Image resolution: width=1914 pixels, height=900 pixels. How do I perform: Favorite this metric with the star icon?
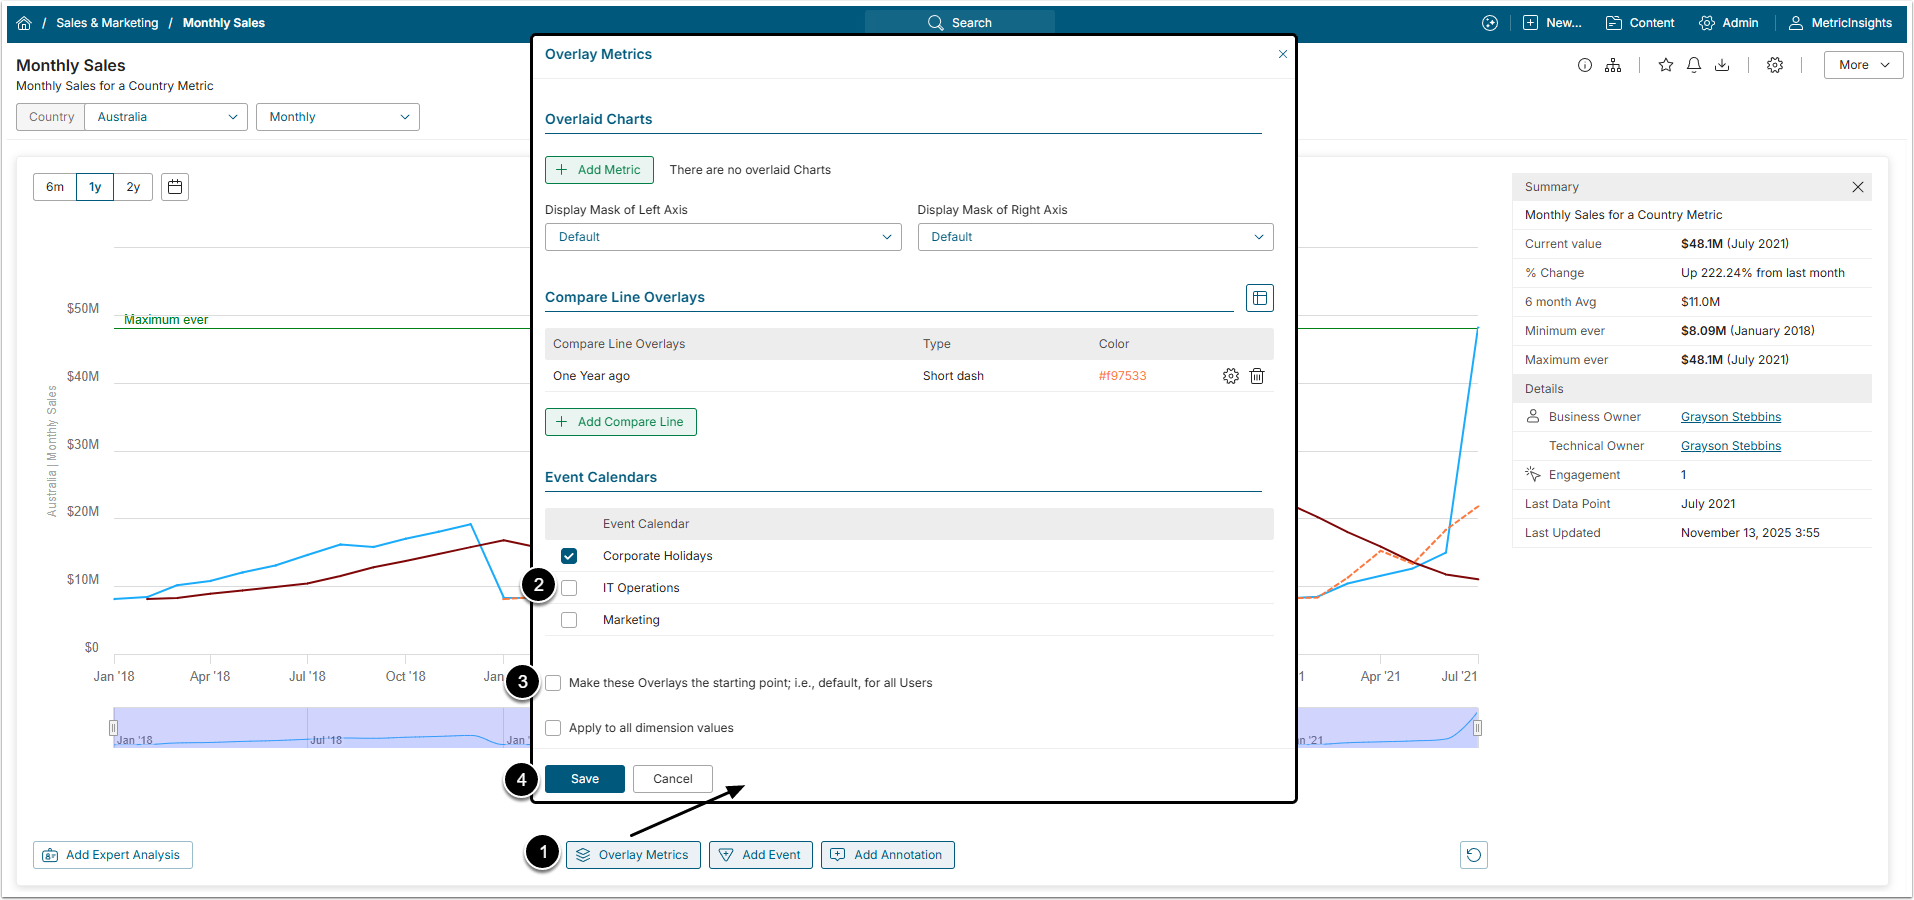1665,65
